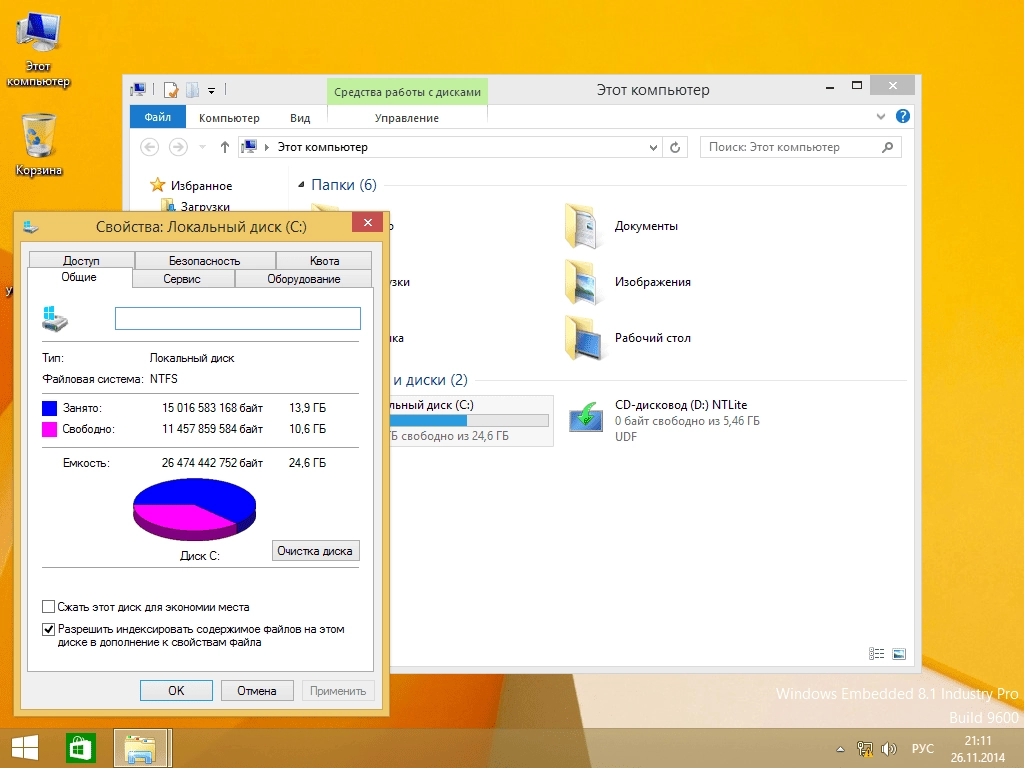Click the disk label text field in properties
Screen dimensions: 1024x768
pyautogui.click(x=238, y=319)
